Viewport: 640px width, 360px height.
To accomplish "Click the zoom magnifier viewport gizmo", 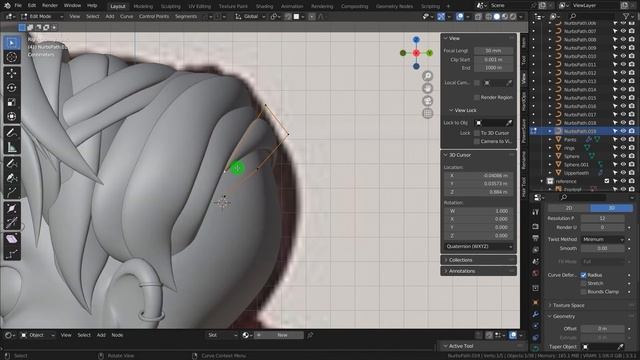I will coord(427,76).
